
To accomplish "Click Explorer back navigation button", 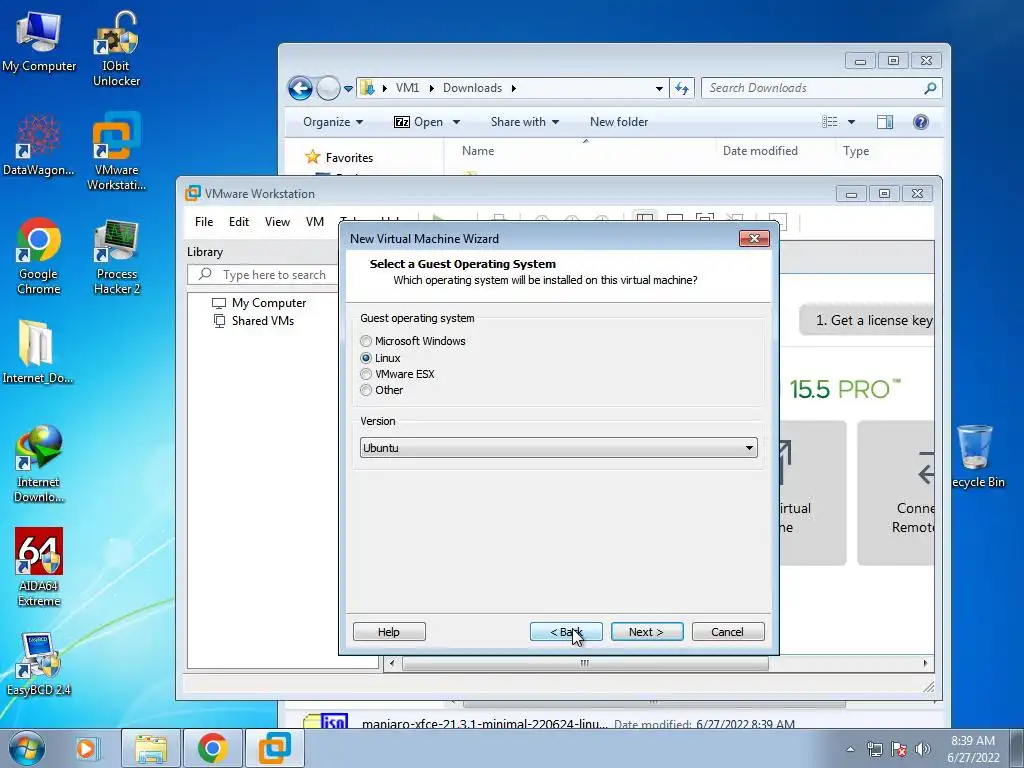I will pos(300,88).
